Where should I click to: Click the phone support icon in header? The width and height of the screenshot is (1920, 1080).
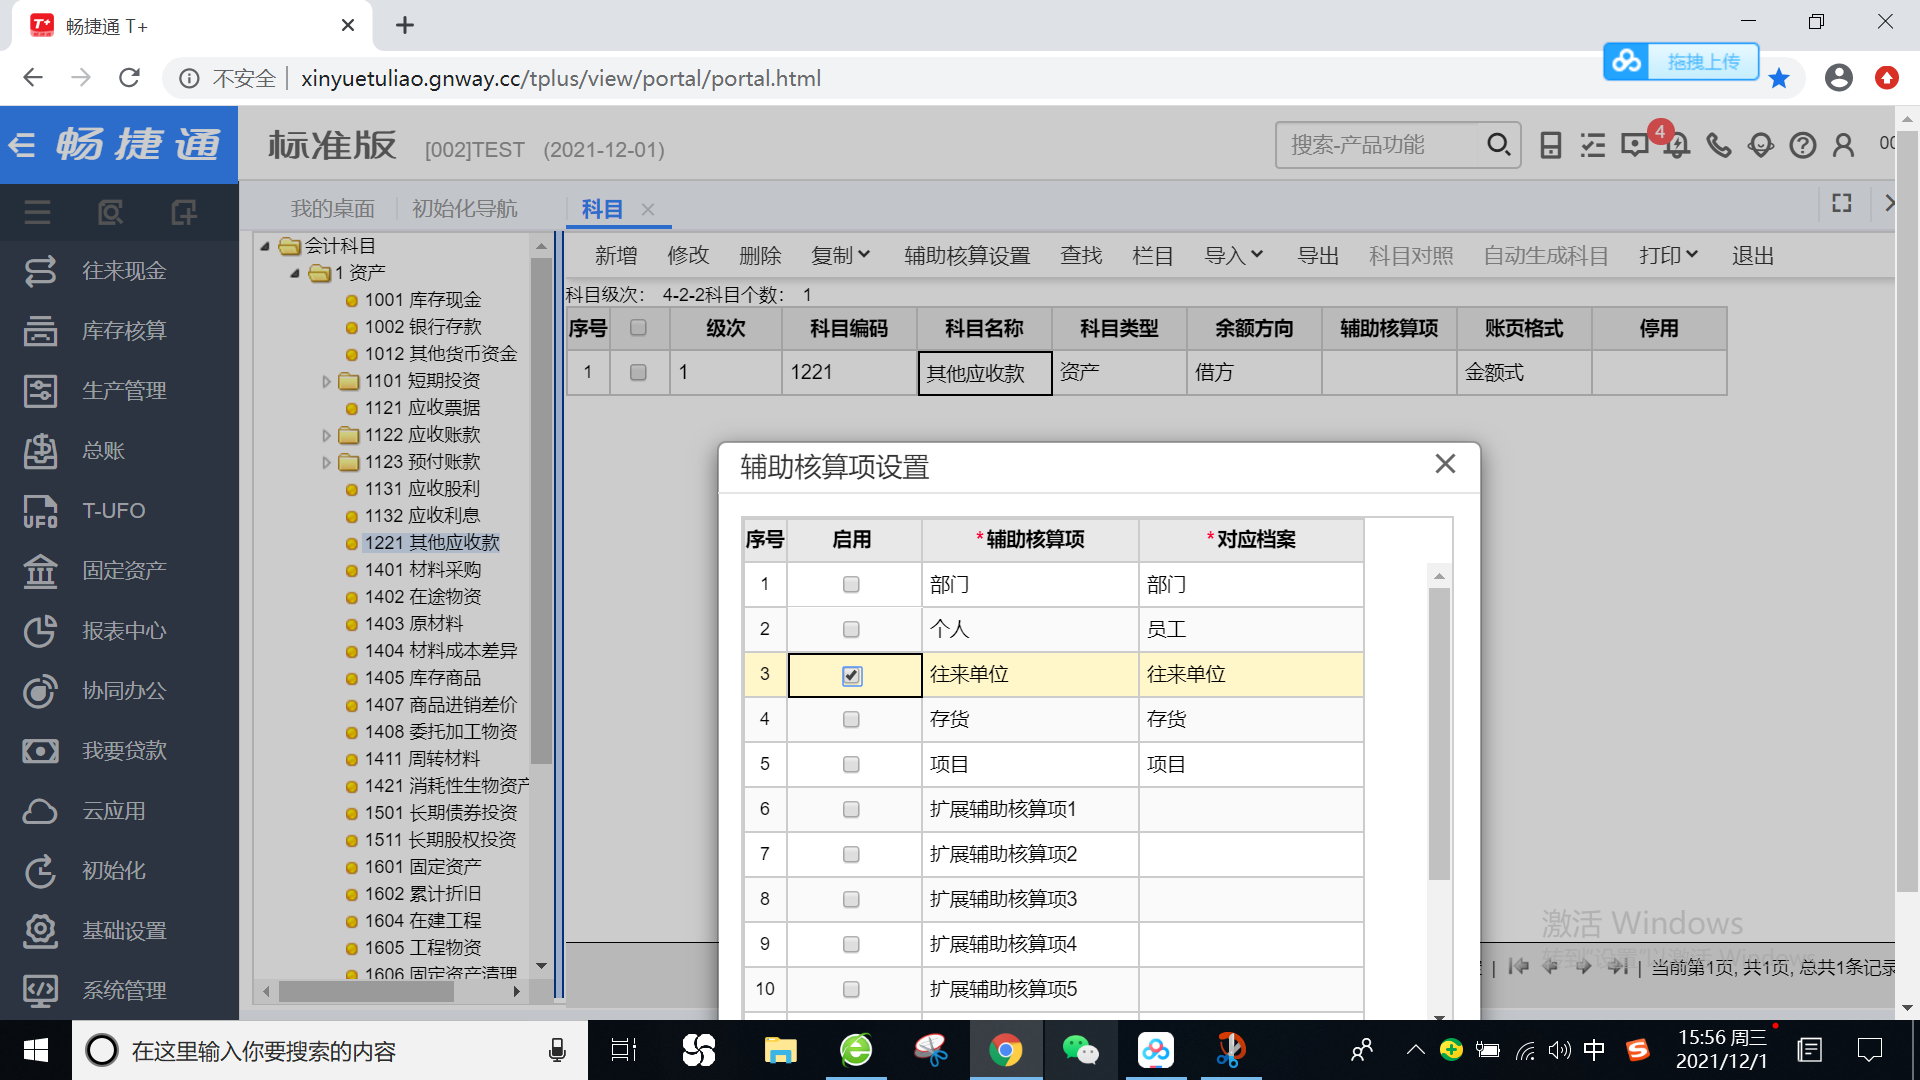point(1719,146)
